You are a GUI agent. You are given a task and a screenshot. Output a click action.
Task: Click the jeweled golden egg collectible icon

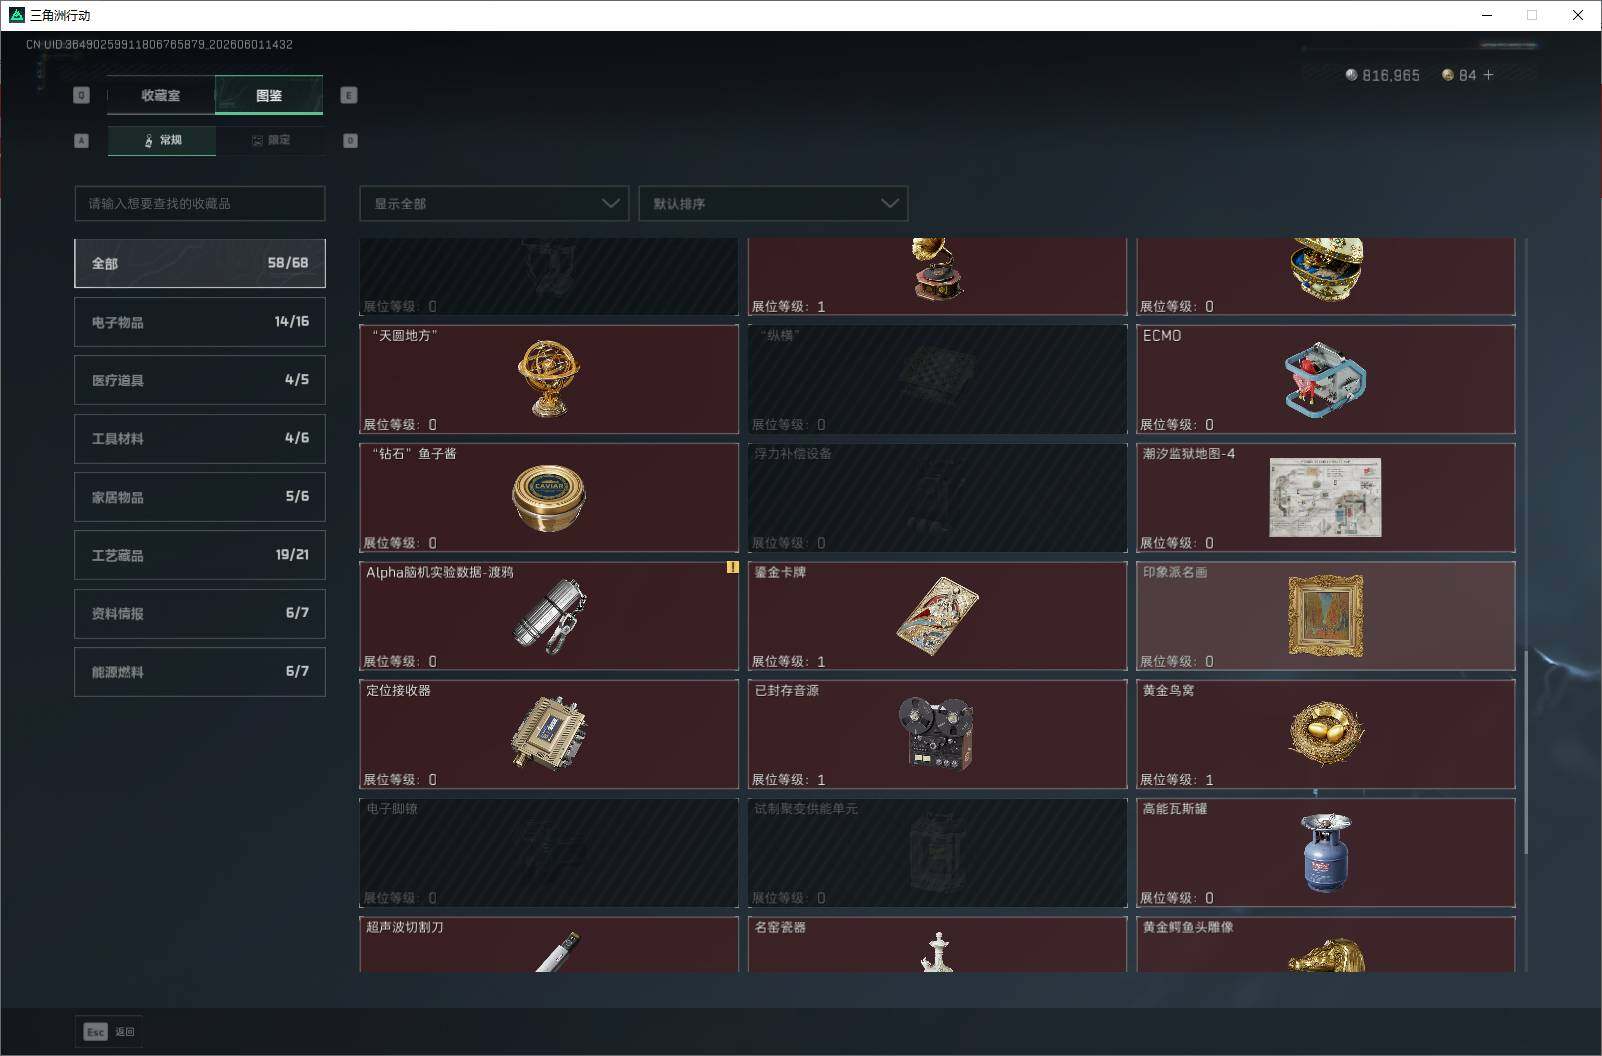[x=1326, y=268]
